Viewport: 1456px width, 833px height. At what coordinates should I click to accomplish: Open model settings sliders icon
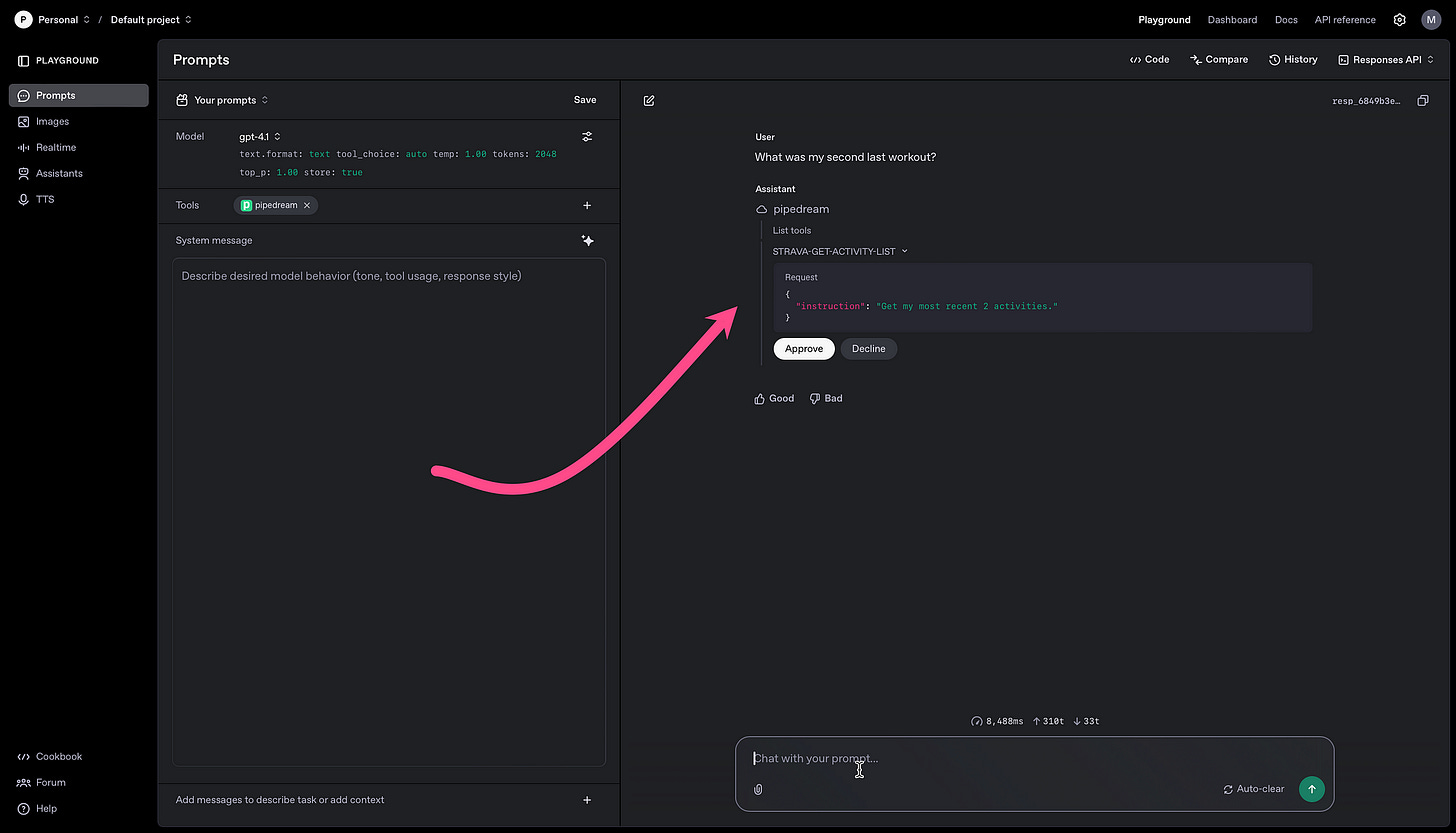(x=587, y=136)
